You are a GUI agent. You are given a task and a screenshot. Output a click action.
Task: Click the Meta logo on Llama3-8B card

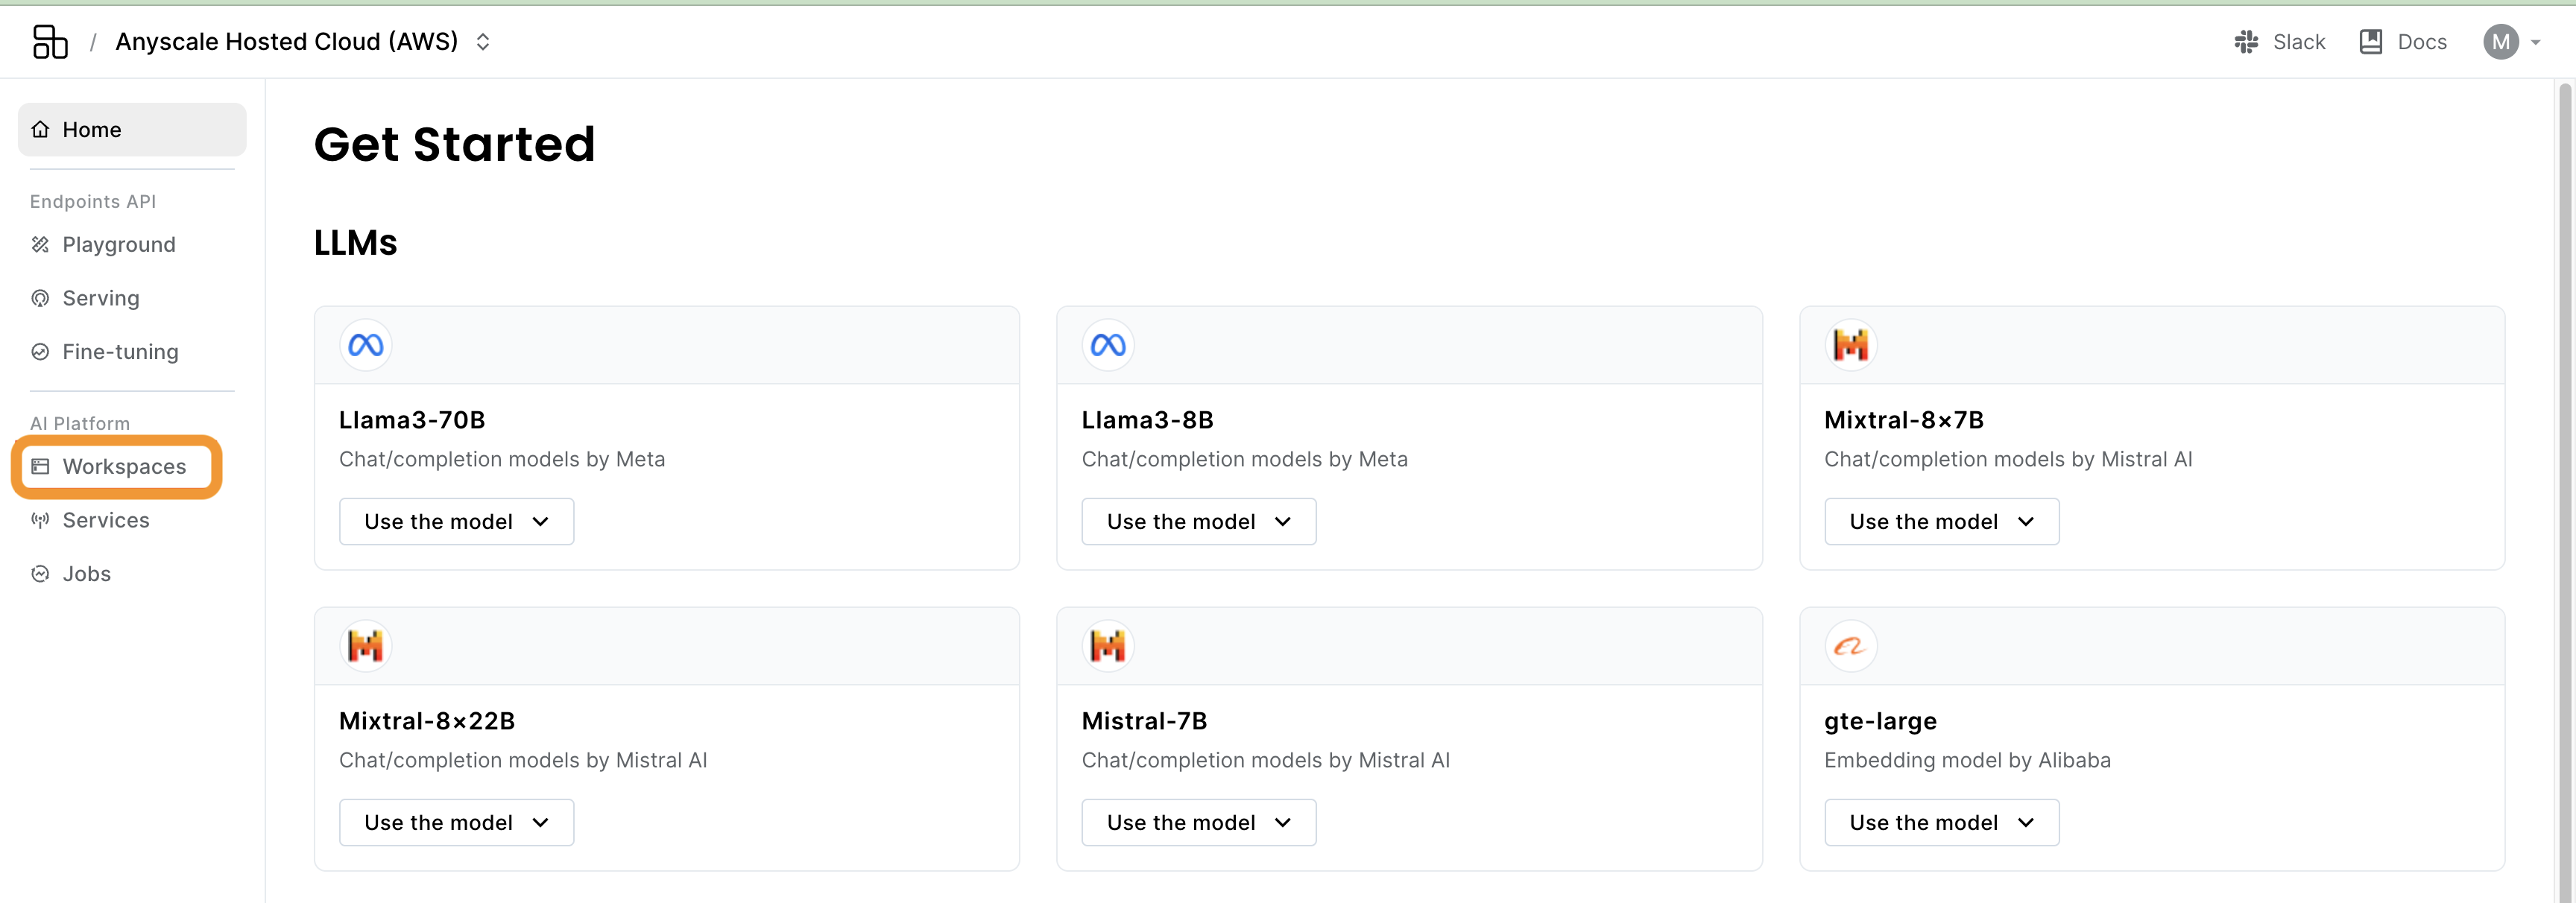[x=1108, y=345]
